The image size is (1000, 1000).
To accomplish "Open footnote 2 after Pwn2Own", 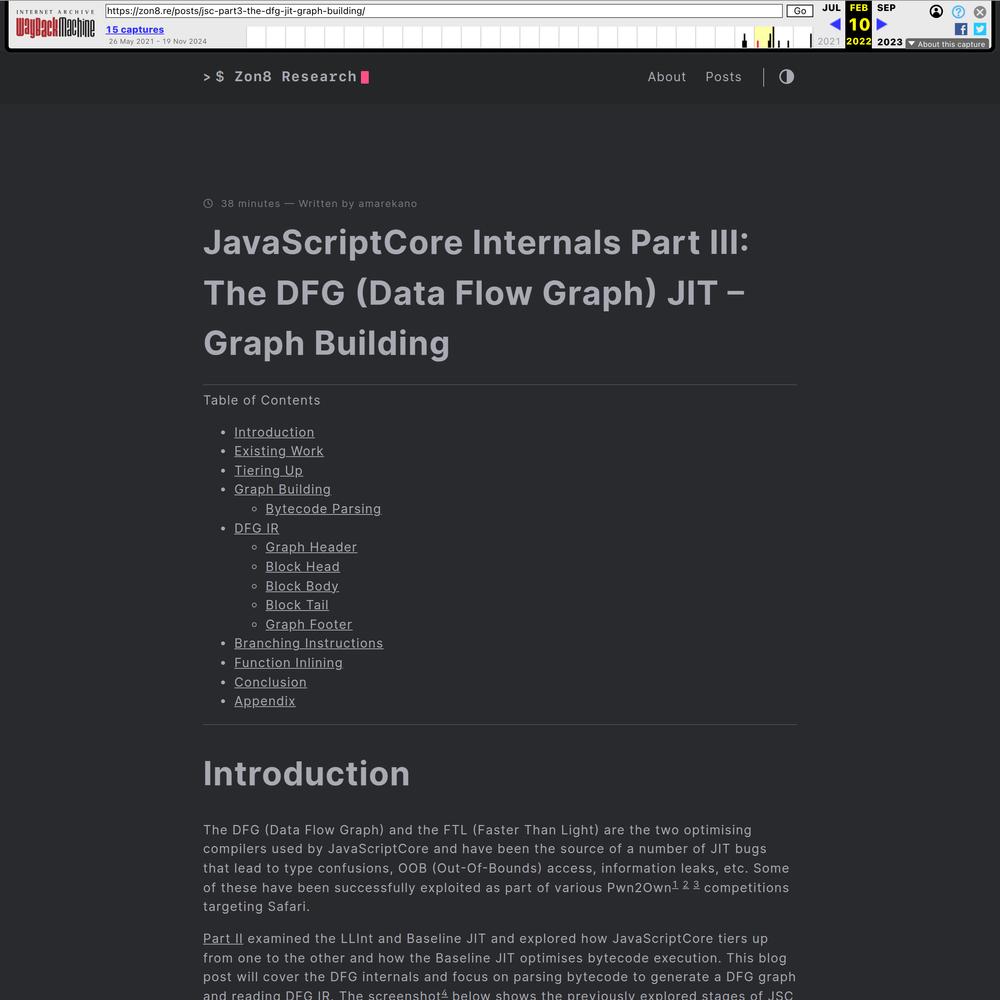I will [686, 885].
